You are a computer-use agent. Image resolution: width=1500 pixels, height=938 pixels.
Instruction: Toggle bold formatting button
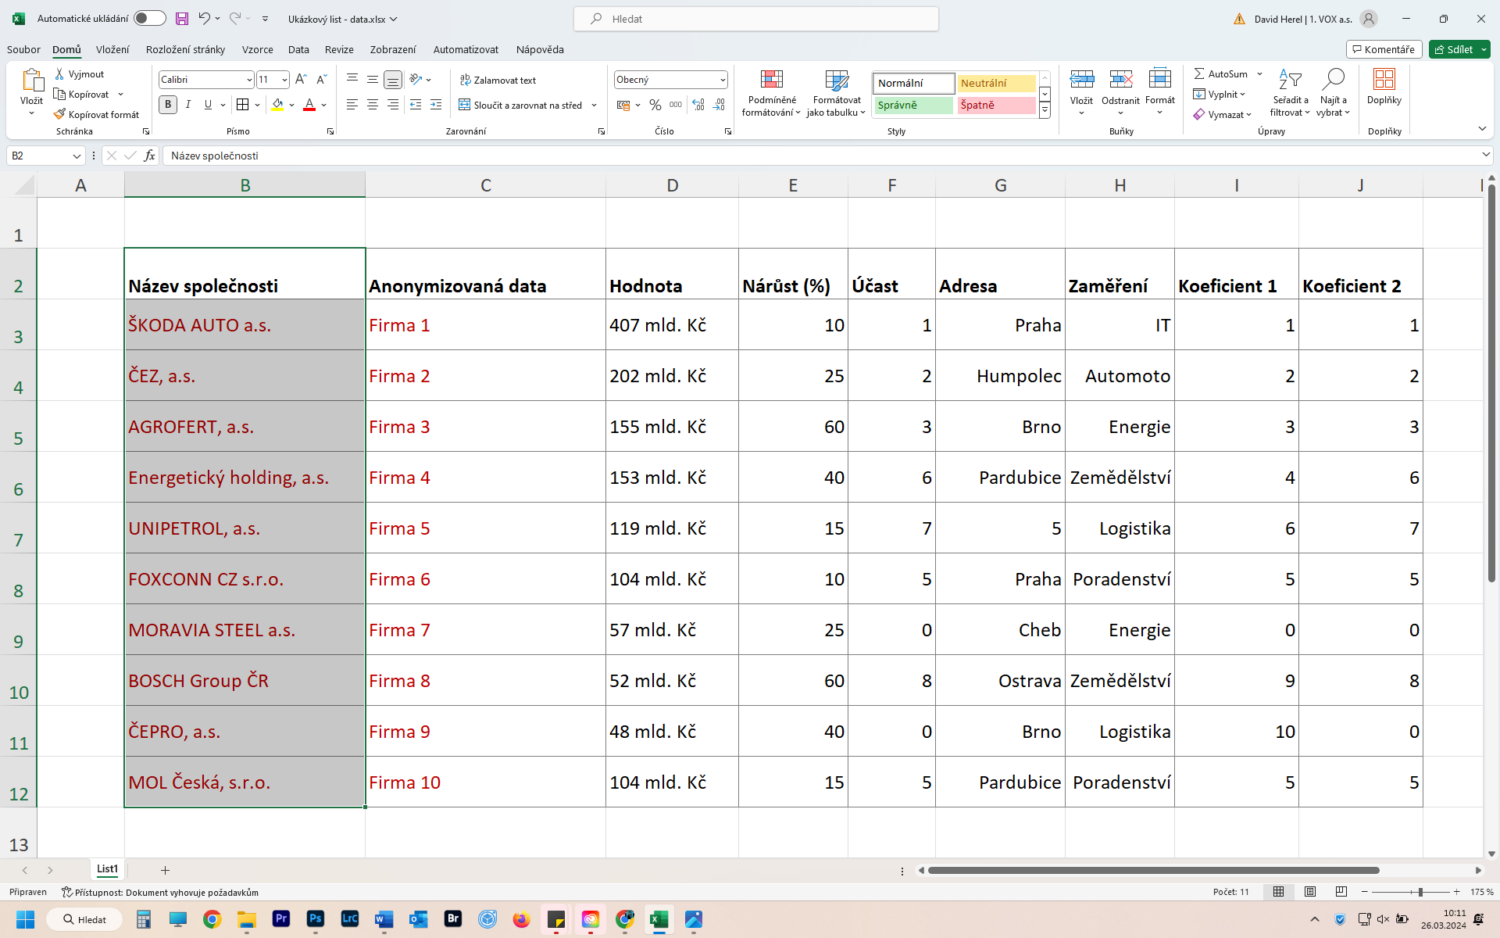coord(168,105)
